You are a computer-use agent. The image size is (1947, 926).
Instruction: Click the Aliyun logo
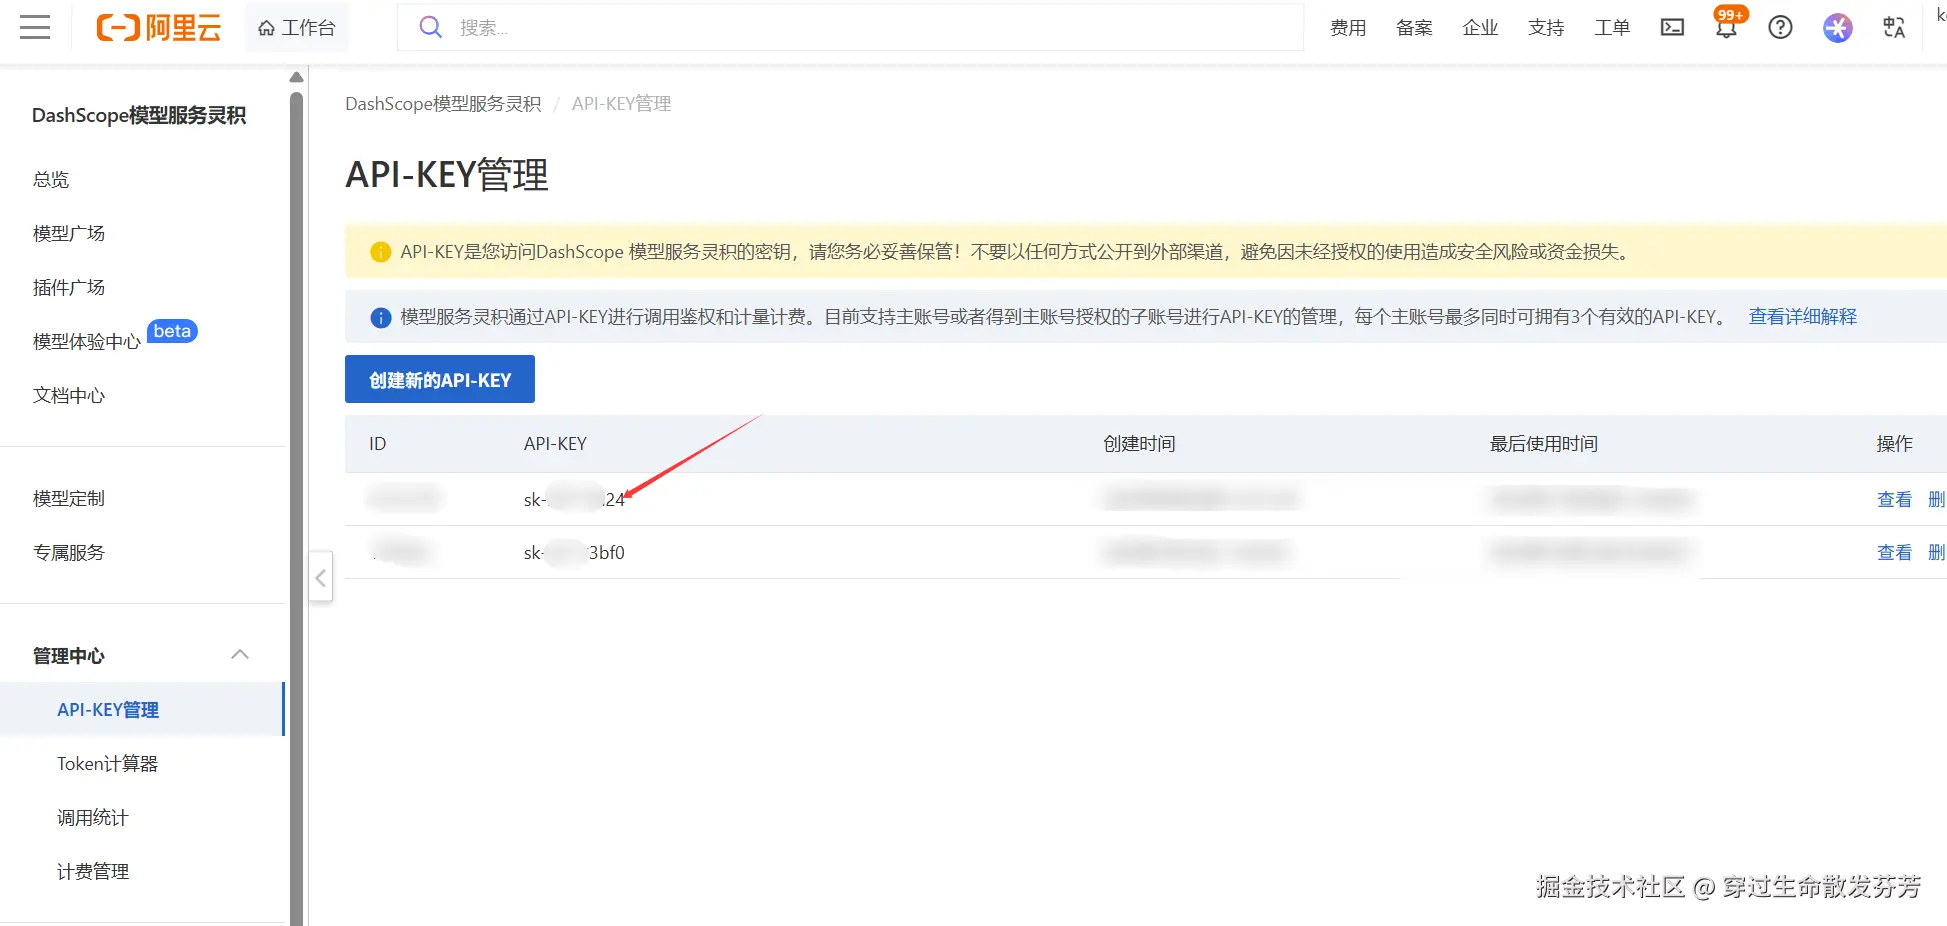click(159, 27)
